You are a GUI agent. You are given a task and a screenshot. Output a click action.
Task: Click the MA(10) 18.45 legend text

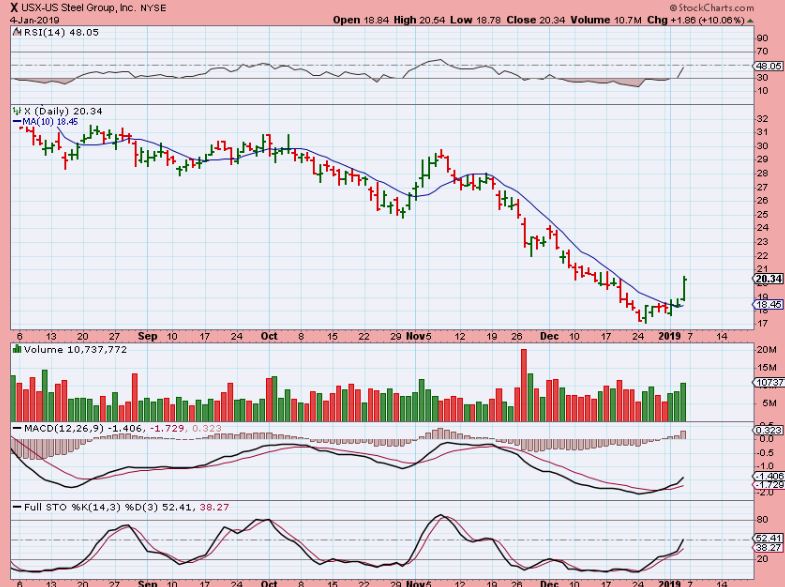(51, 122)
